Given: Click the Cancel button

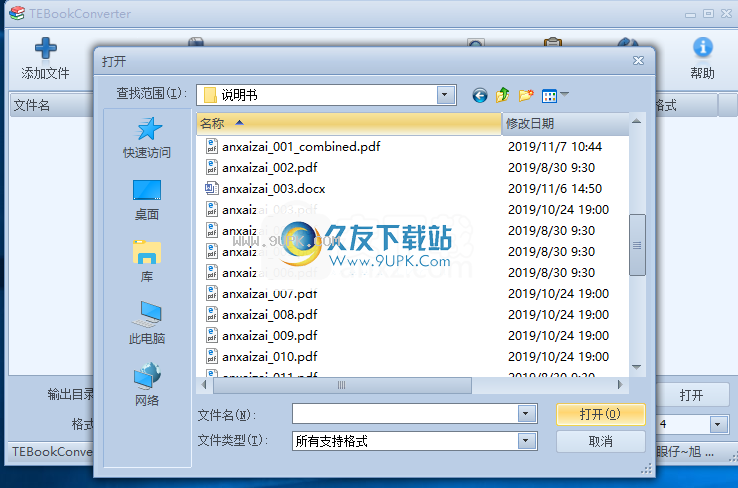Looking at the screenshot, I should tap(600, 441).
